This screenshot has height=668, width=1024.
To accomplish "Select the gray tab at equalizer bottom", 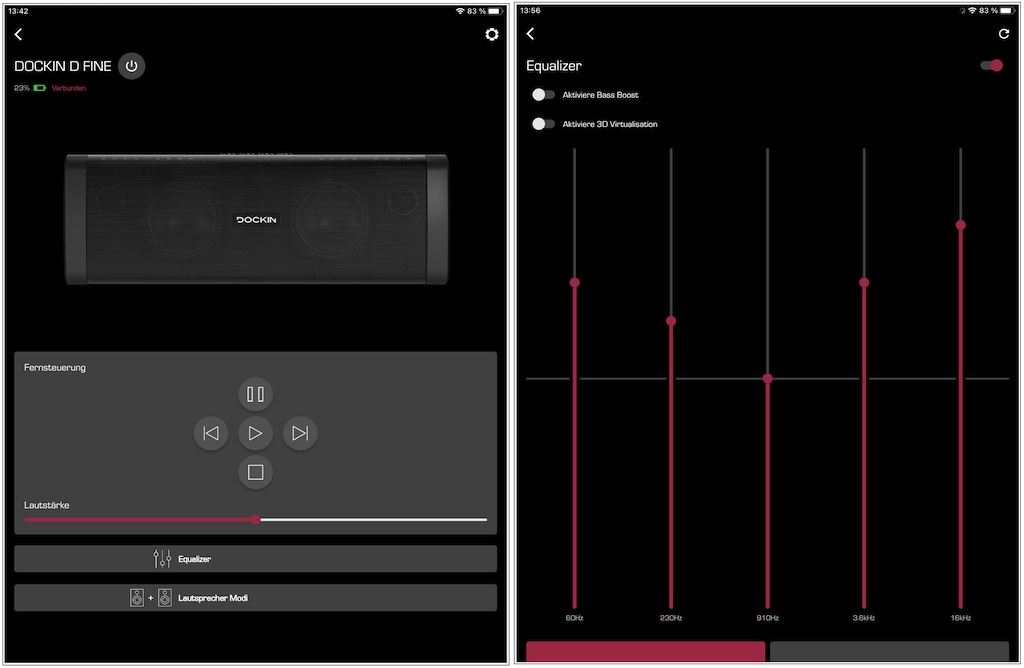I will coord(889,652).
